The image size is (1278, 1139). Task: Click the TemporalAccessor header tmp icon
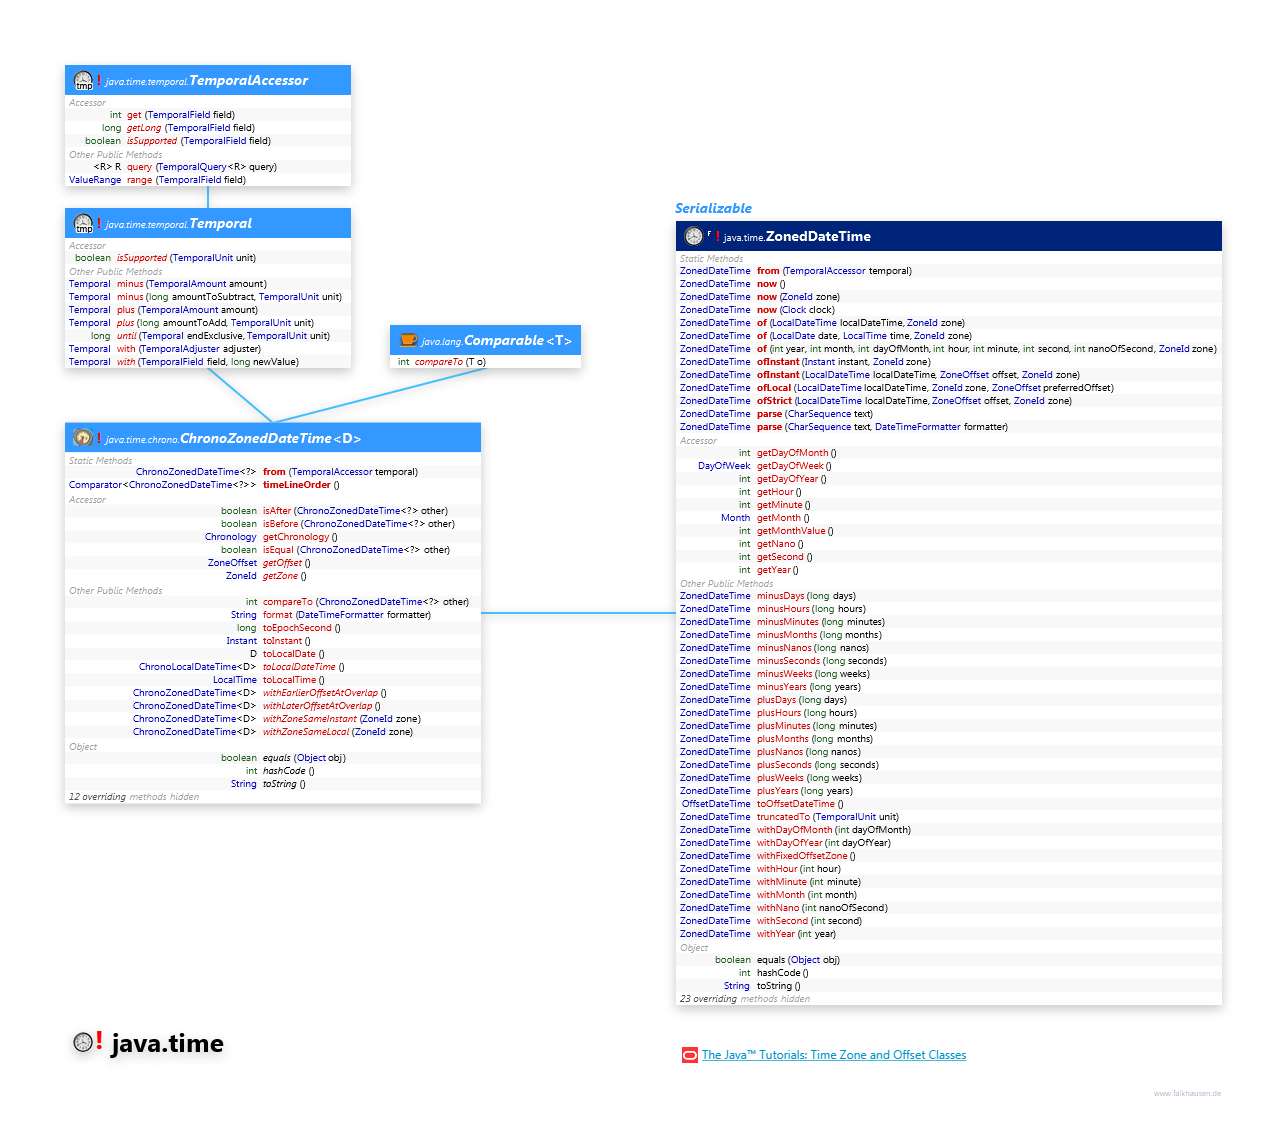pyautogui.click(x=83, y=81)
